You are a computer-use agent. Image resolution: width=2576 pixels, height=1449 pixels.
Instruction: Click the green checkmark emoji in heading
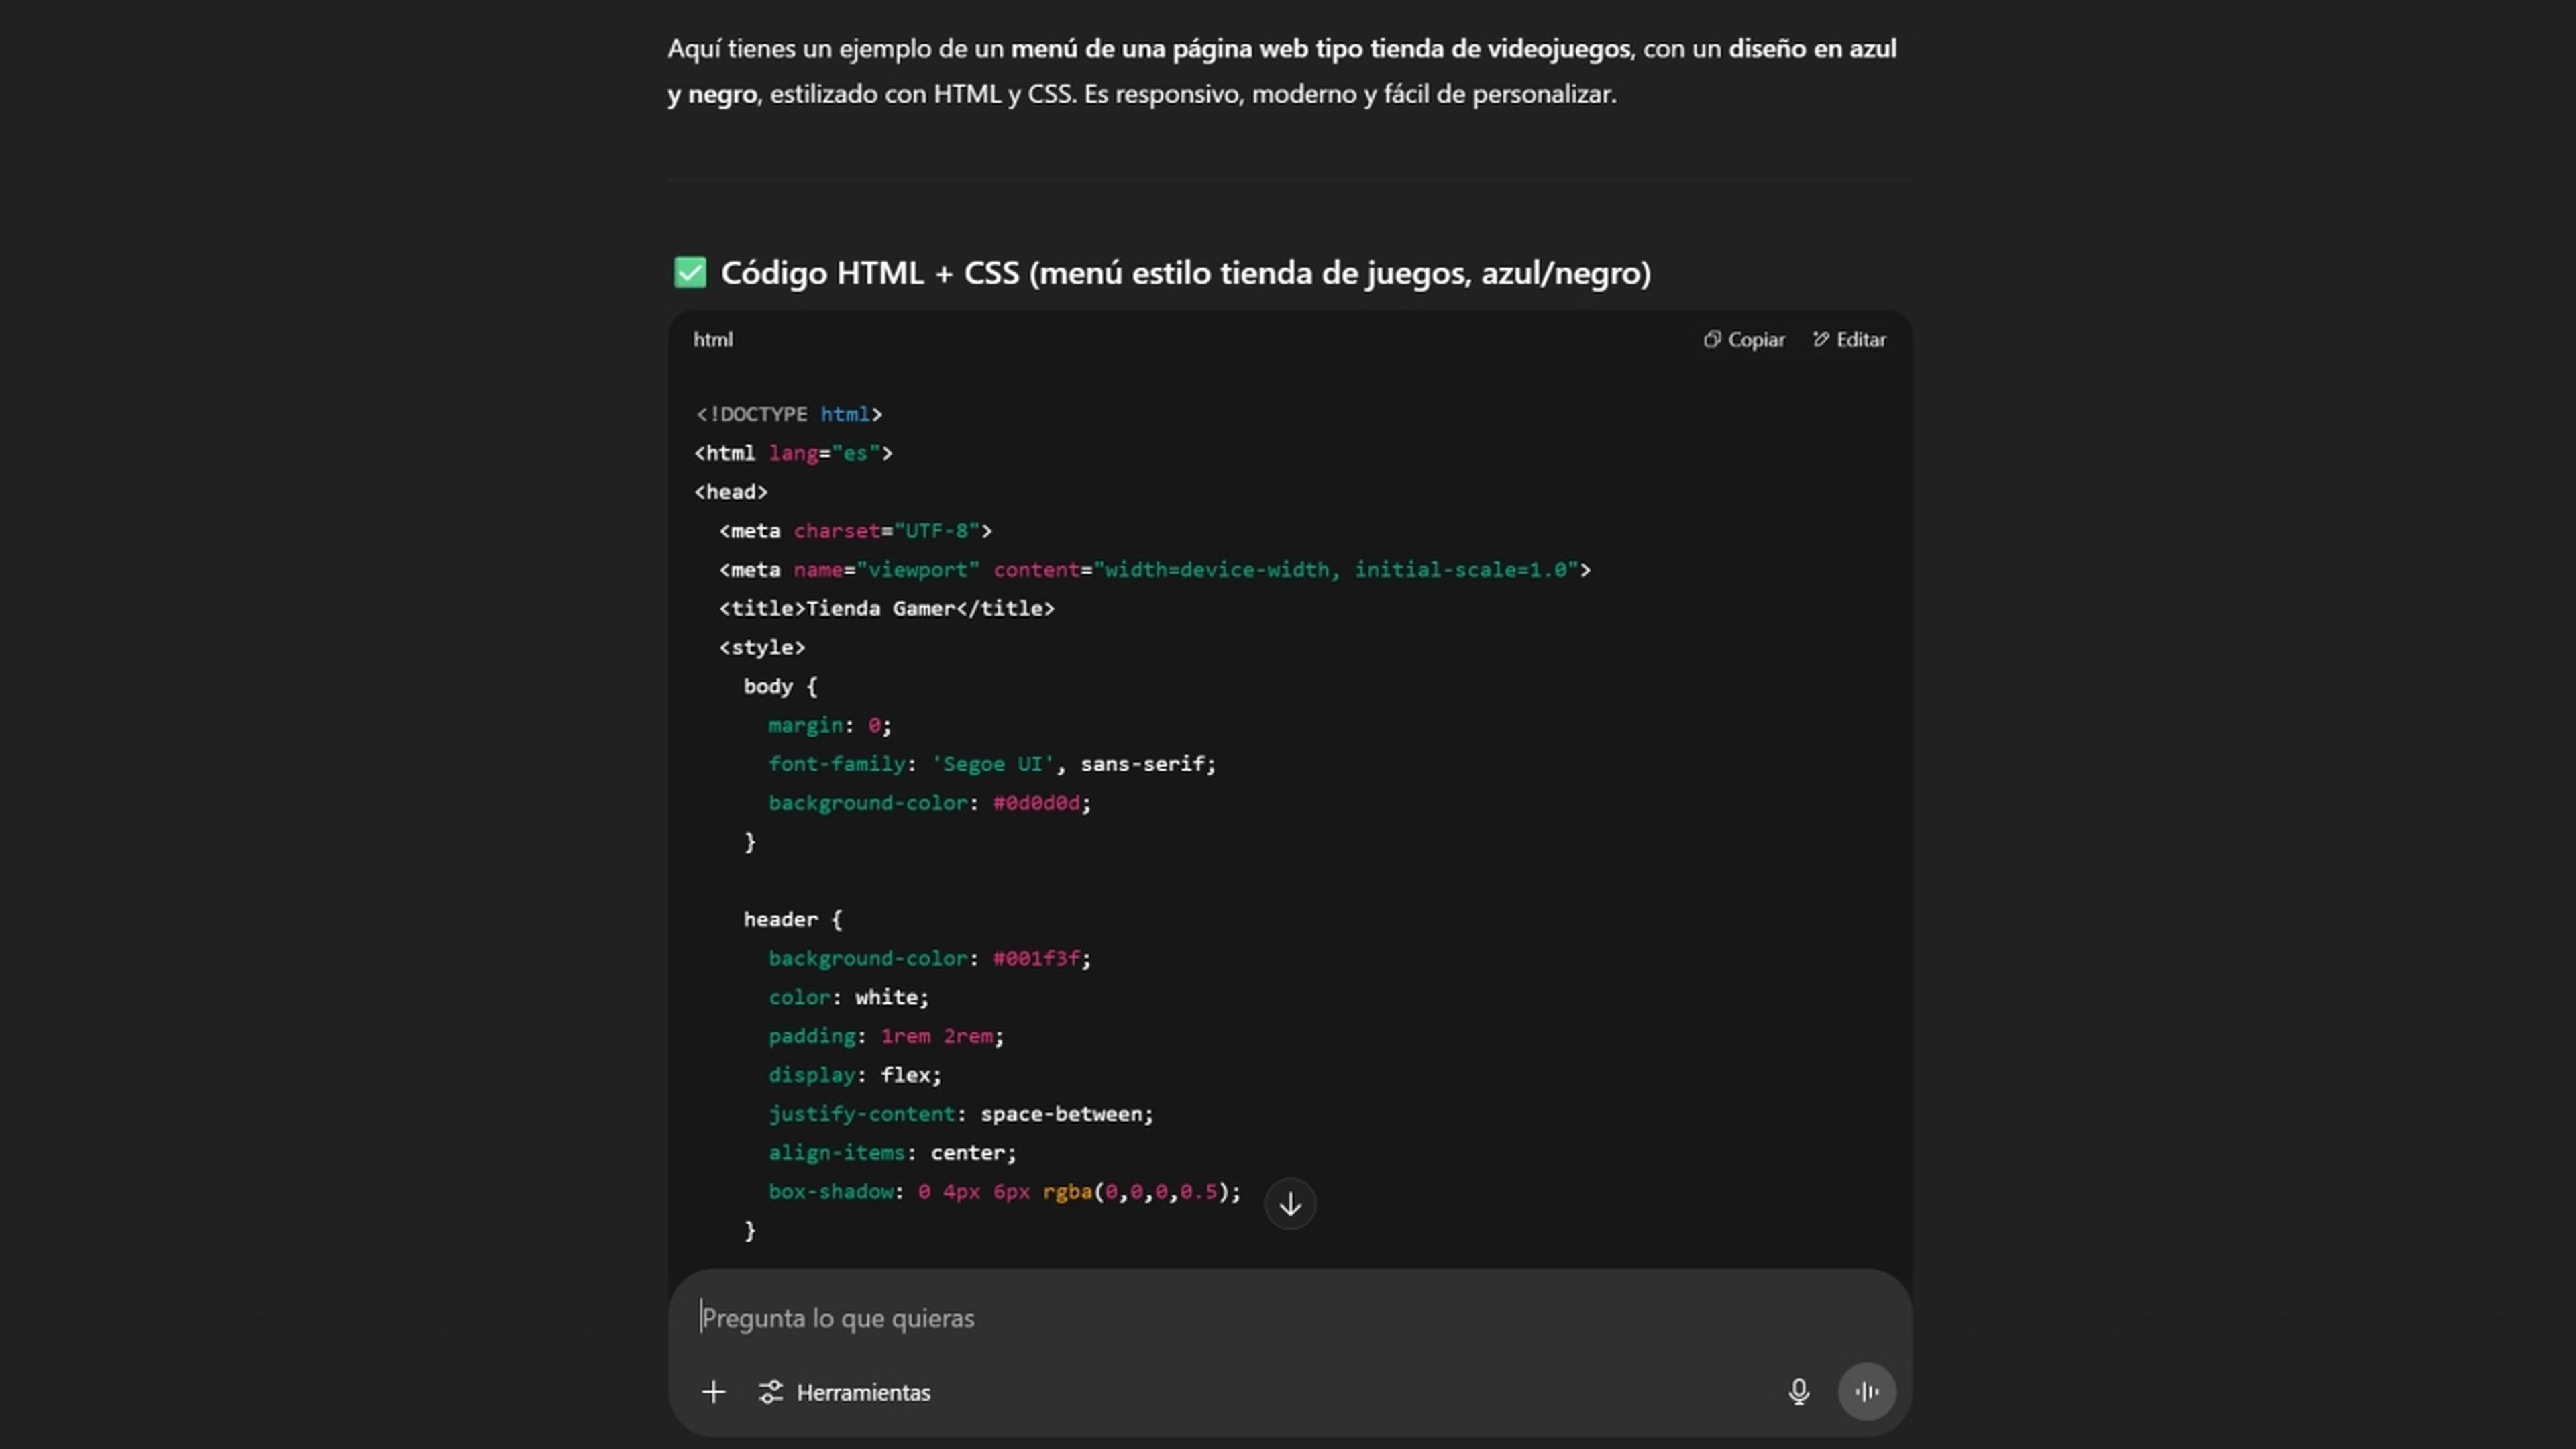point(690,272)
